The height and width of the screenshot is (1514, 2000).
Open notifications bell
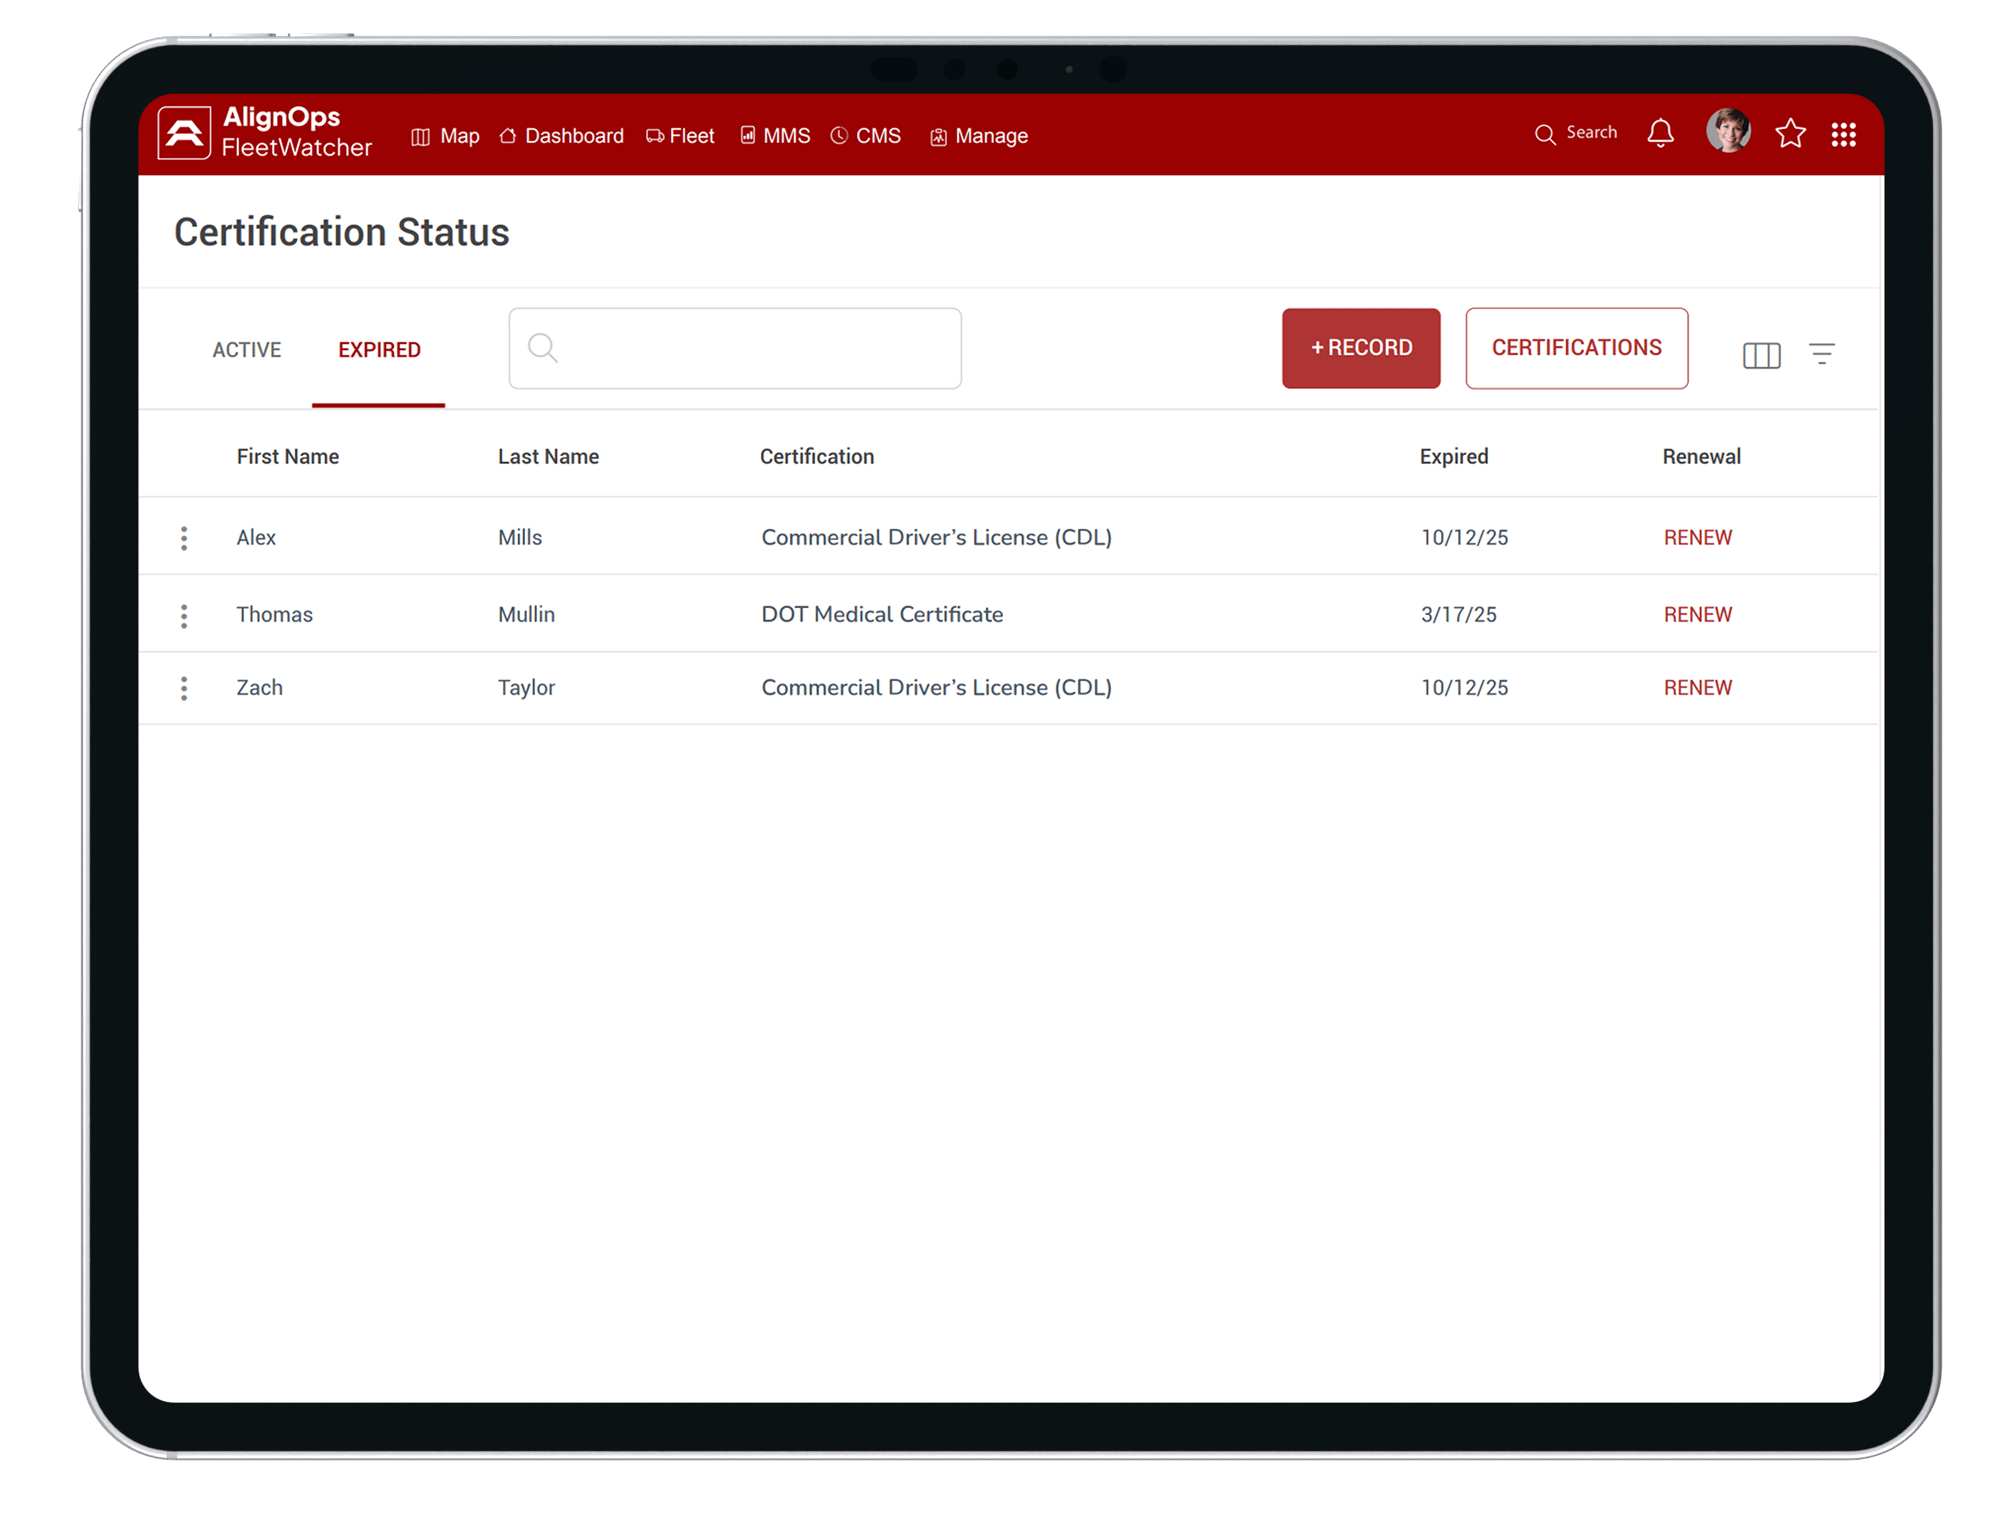[1660, 133]
